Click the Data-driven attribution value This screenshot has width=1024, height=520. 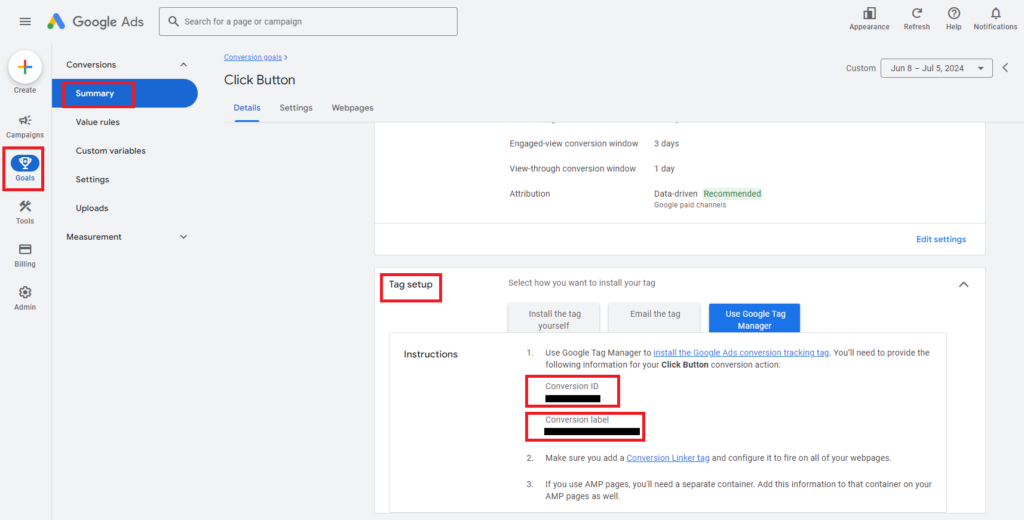(x=676, y=194)
